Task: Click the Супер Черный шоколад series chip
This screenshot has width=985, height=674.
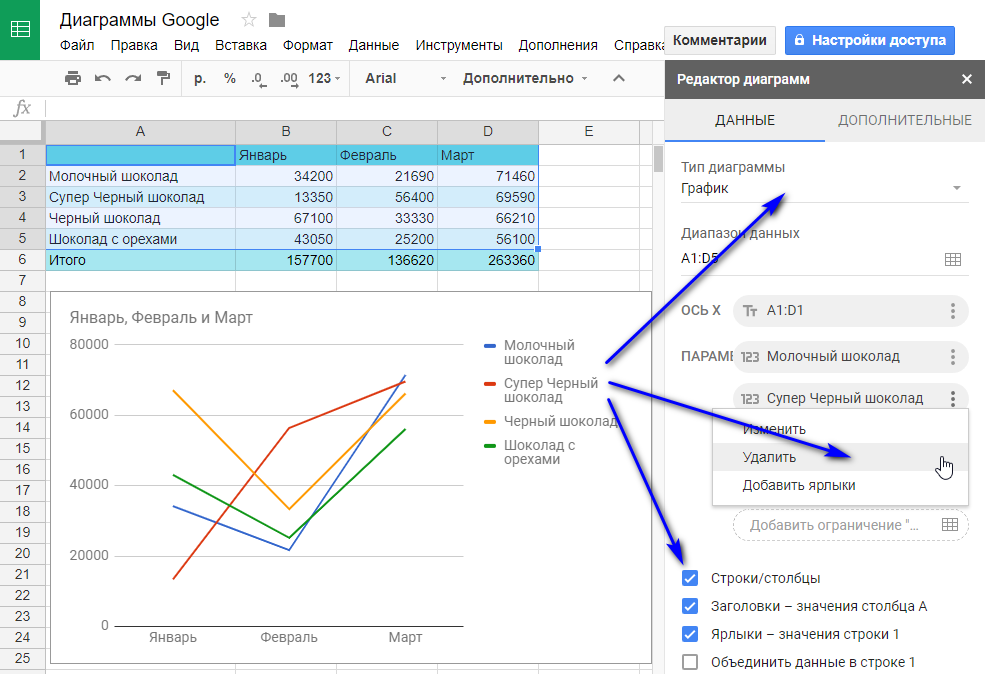Action: [851, 399]
